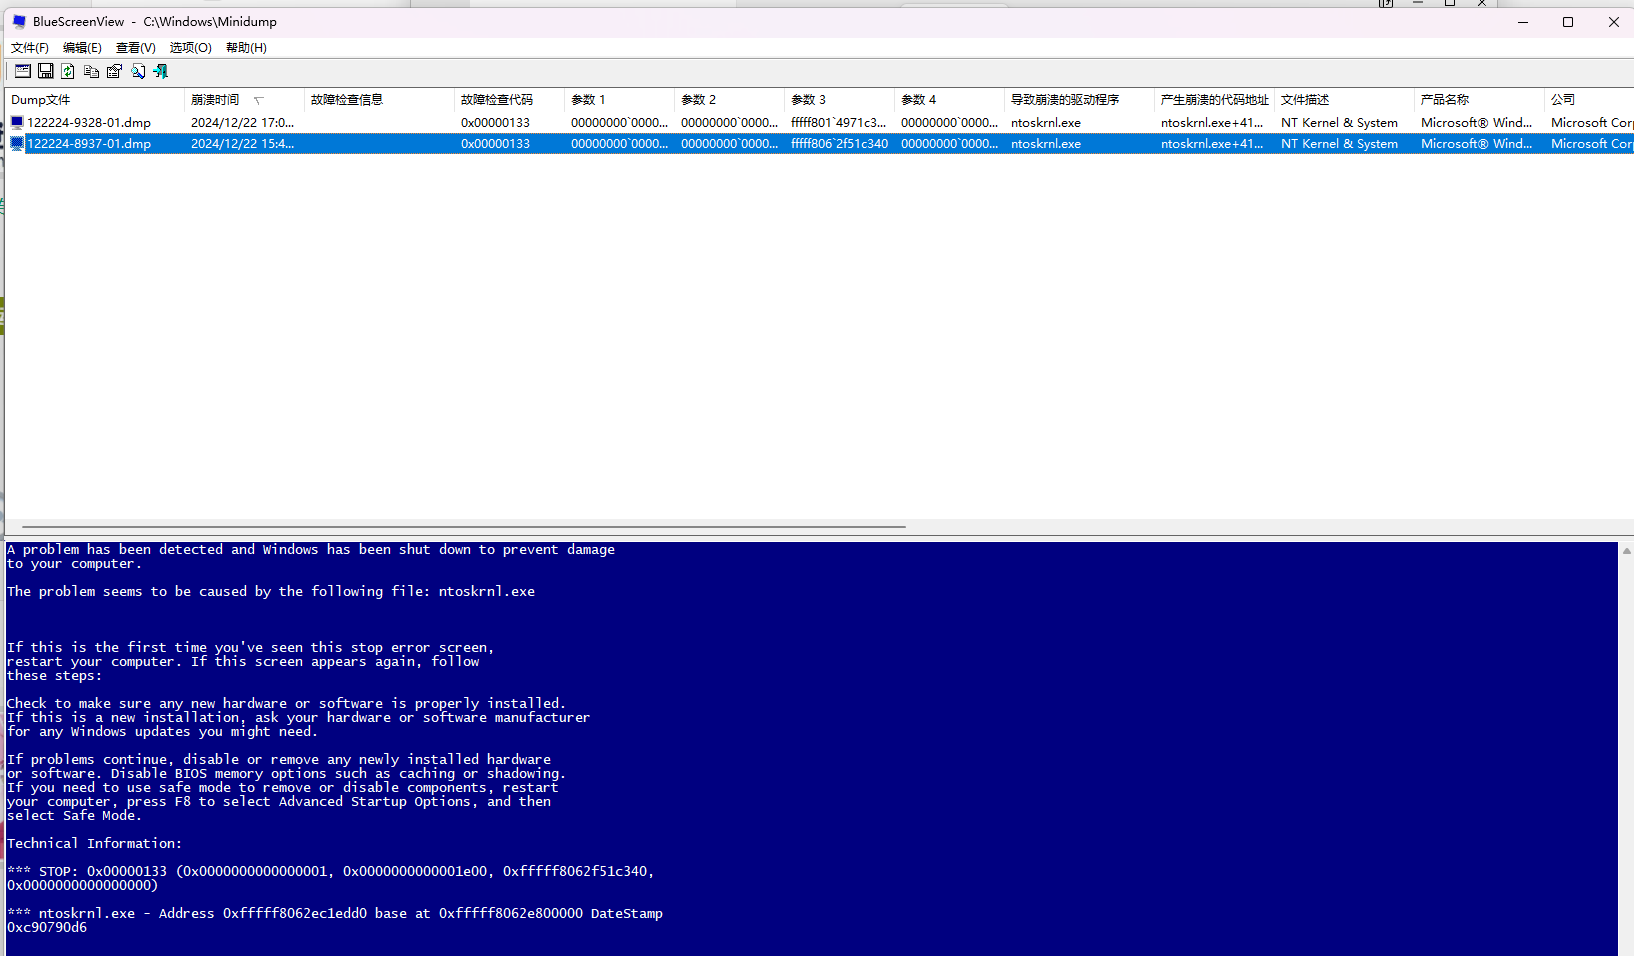1634x956 pixels.
Task: Click the Exit door toolbar icon
Action: 160,71
